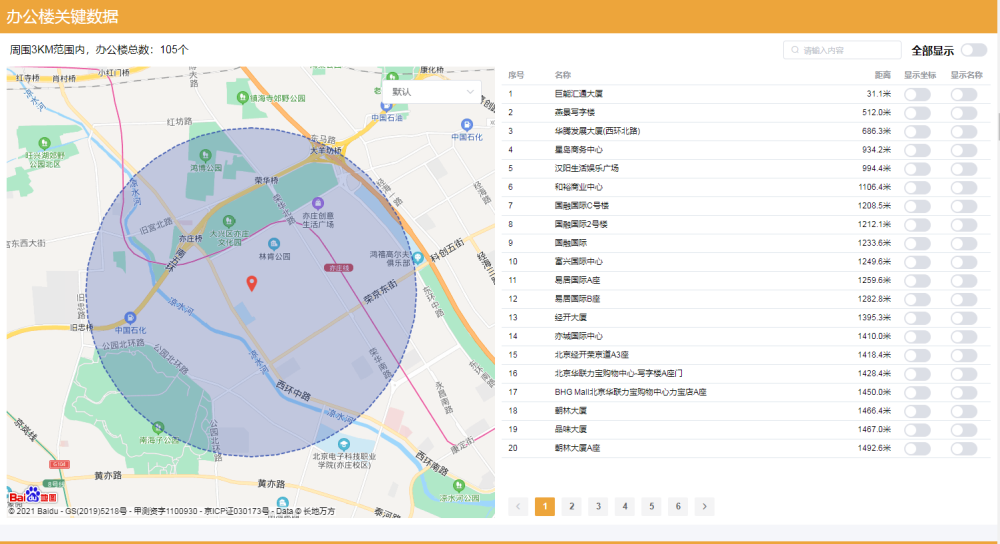This screenshot has height=544, width=1000.
Task: Click the 南海子公园 park icon
Action: point(158,427)
